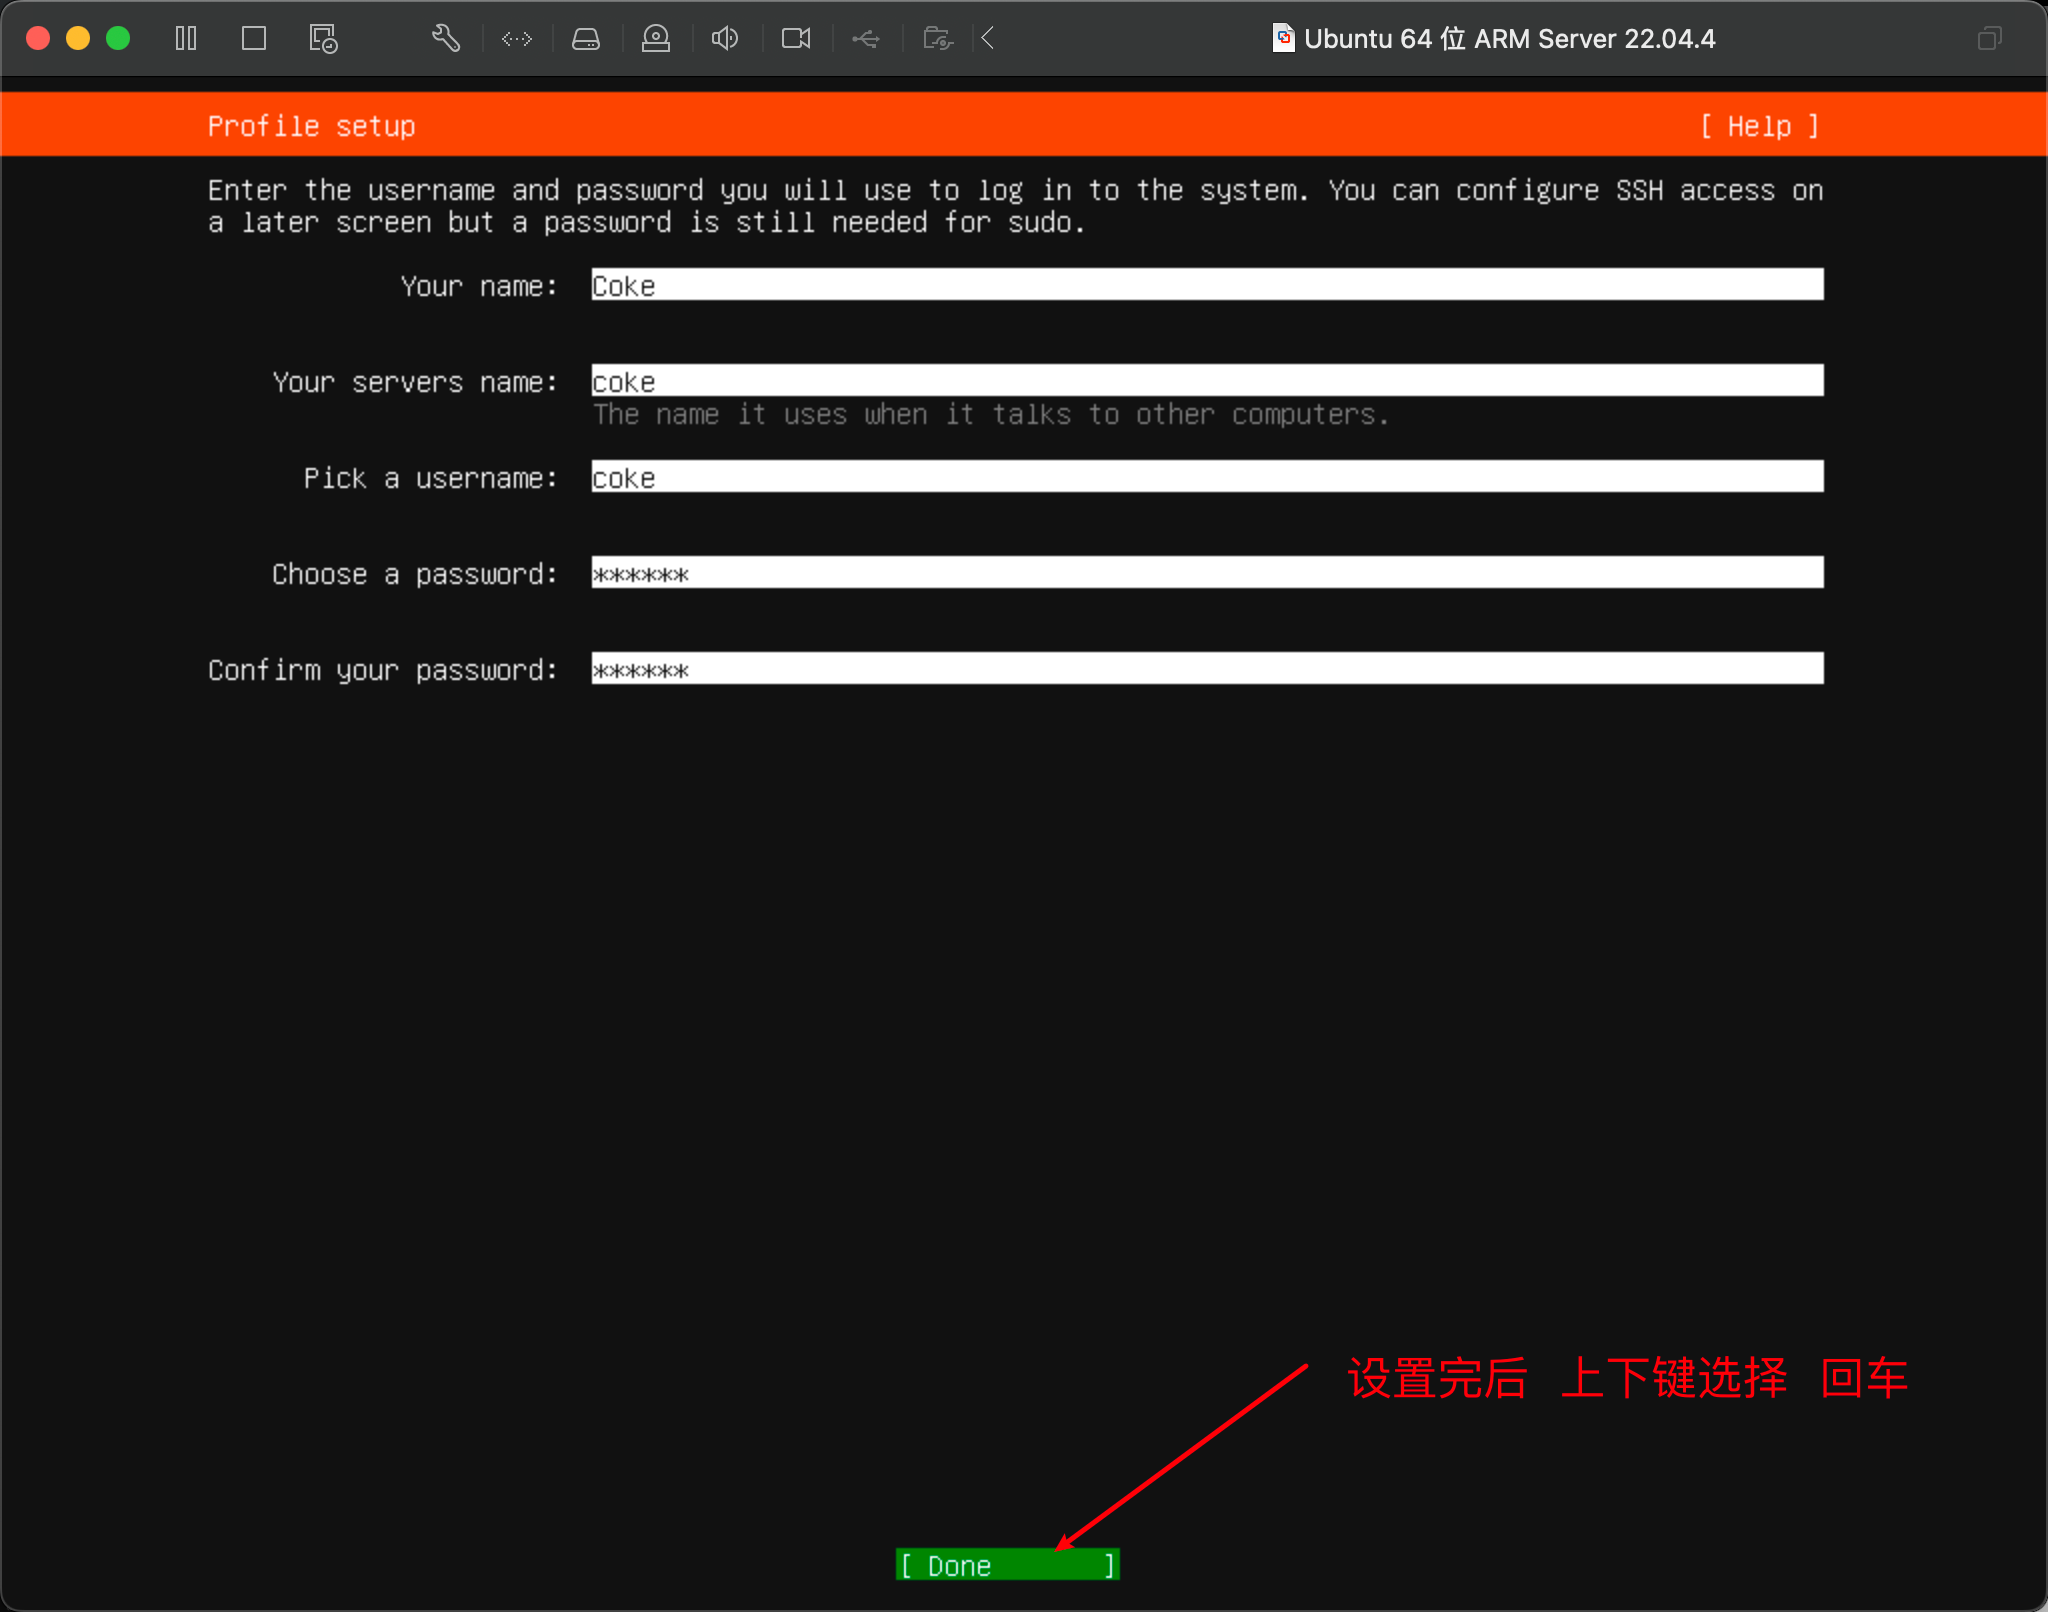Focus the Pick a username field

click(1206, 477)
